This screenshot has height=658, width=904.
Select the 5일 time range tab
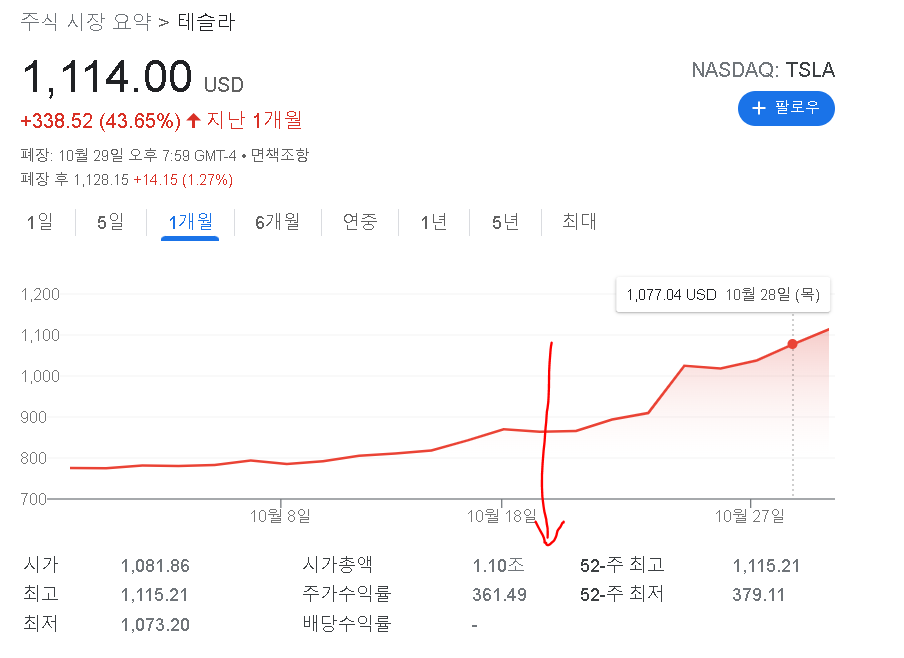[x=111, y=222]
